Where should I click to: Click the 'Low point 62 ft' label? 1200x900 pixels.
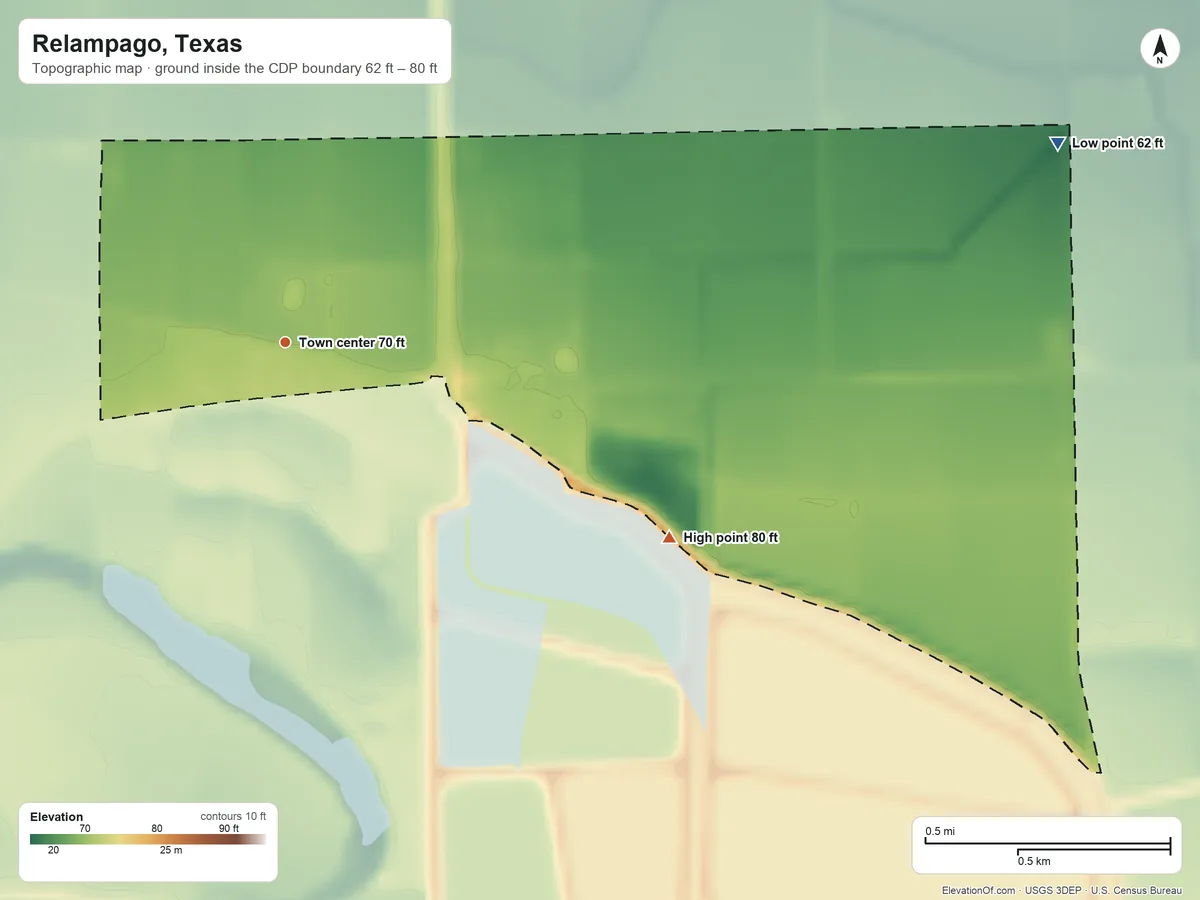(1118, 143)
